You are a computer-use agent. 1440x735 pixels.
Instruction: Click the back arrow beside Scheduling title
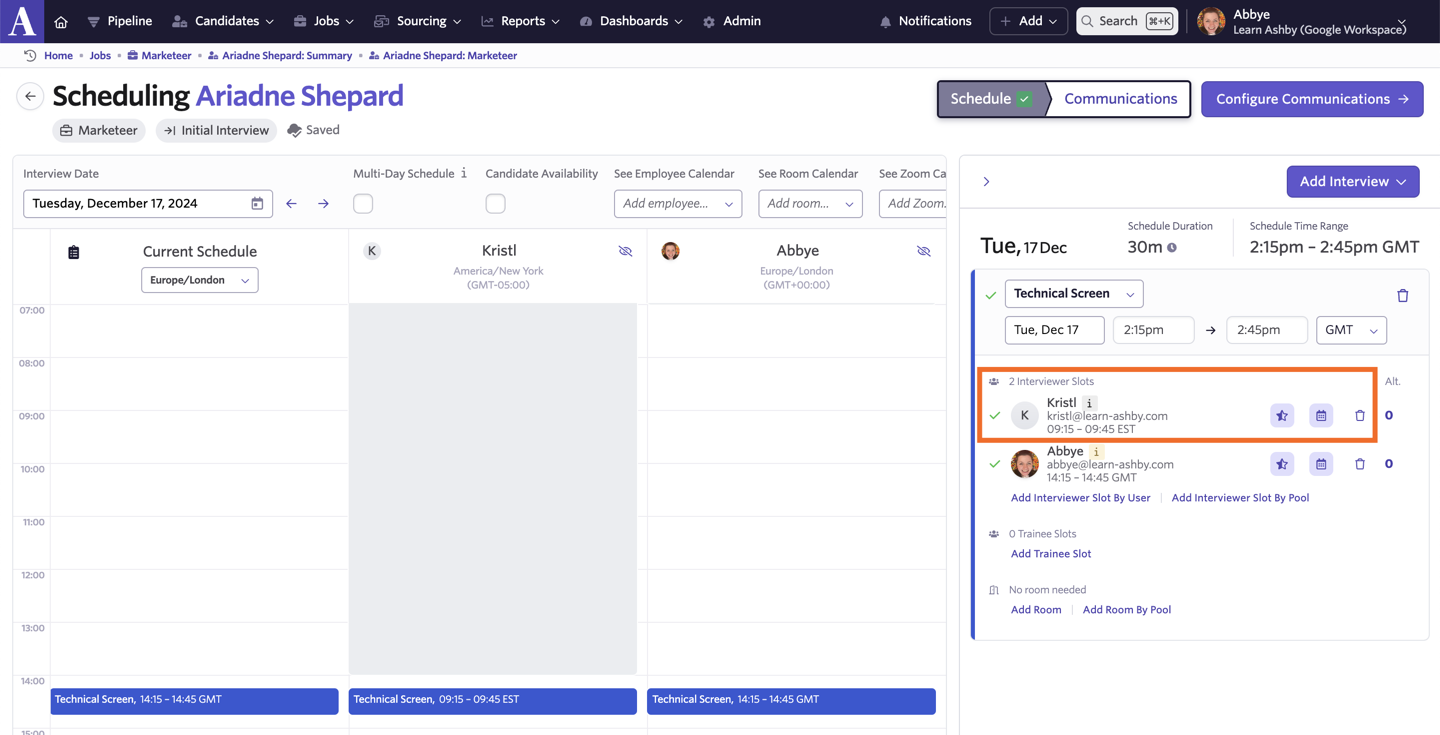[x=30, y=96]
